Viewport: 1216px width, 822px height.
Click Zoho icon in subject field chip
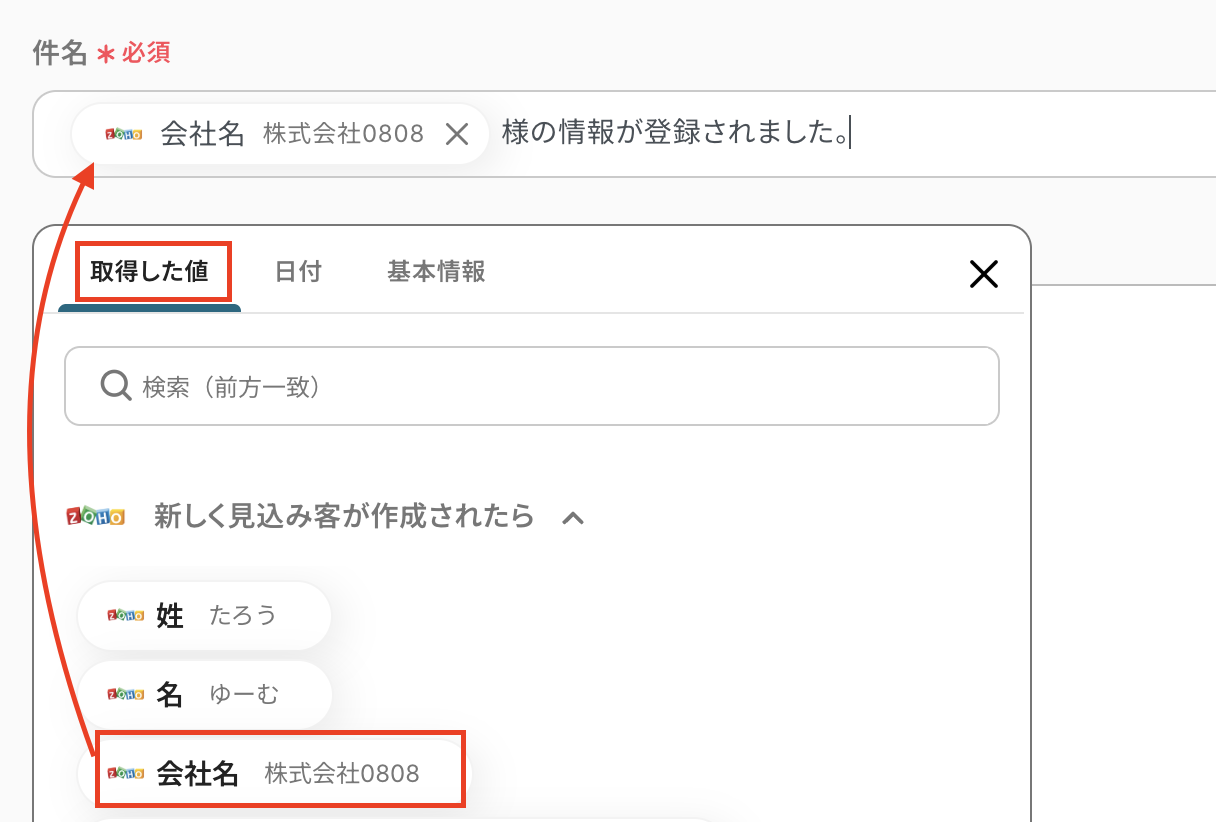coord(125,134)
